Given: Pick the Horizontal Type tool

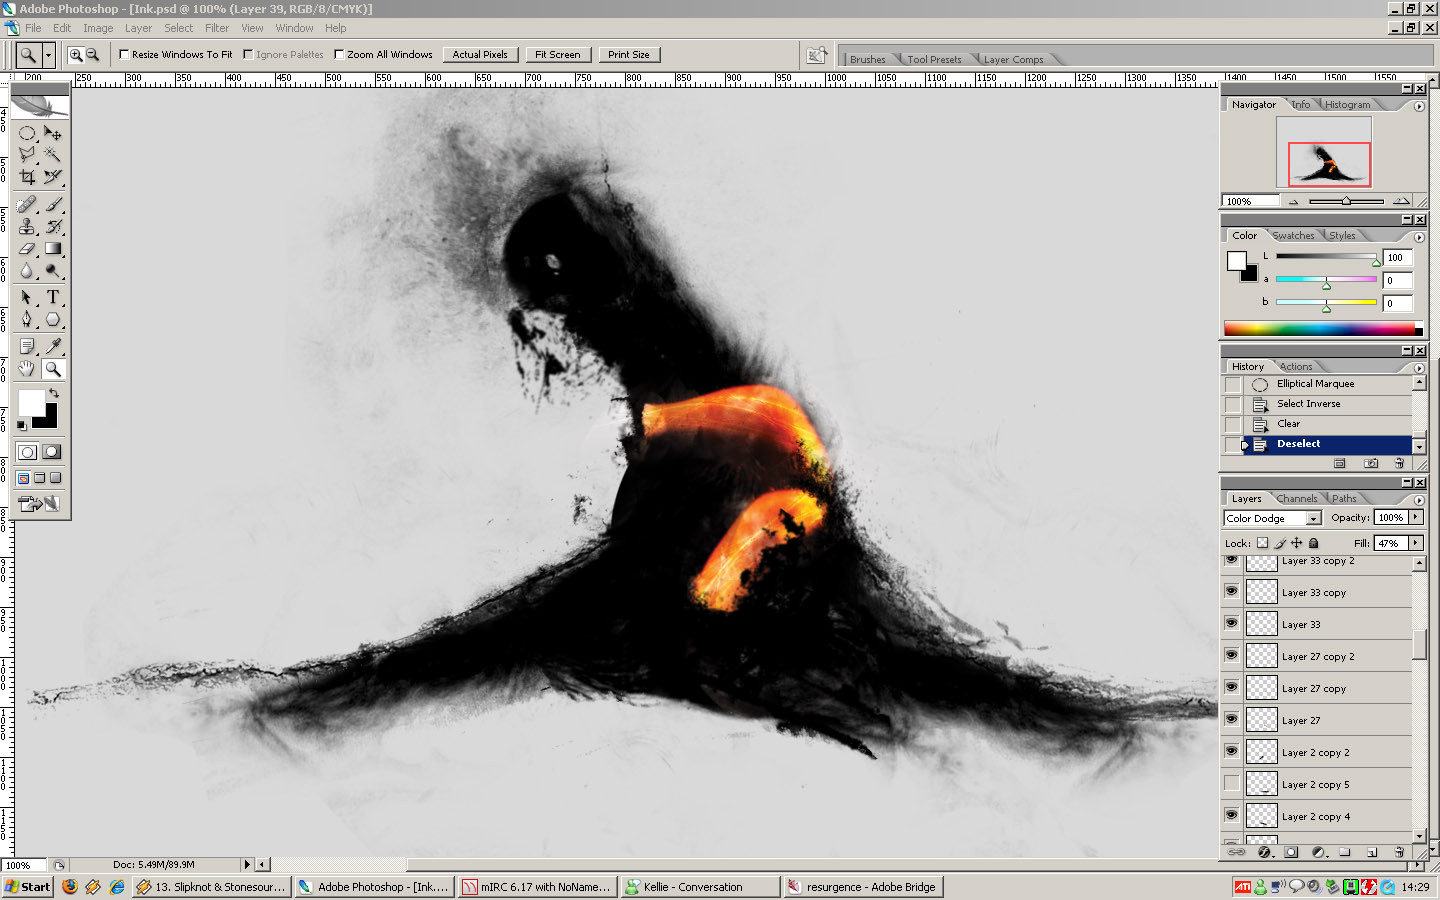Looking at the screenshot, I should click(53, 297).
